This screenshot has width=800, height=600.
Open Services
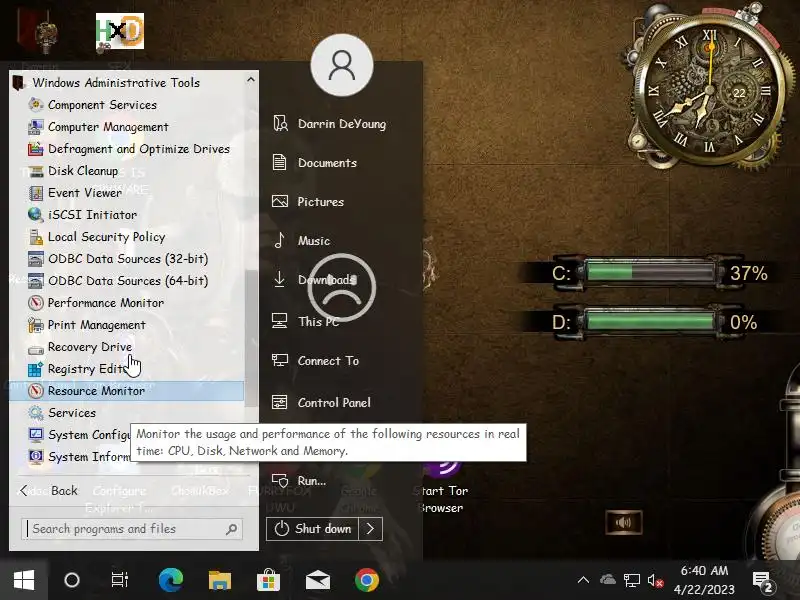tap(126, 412)
